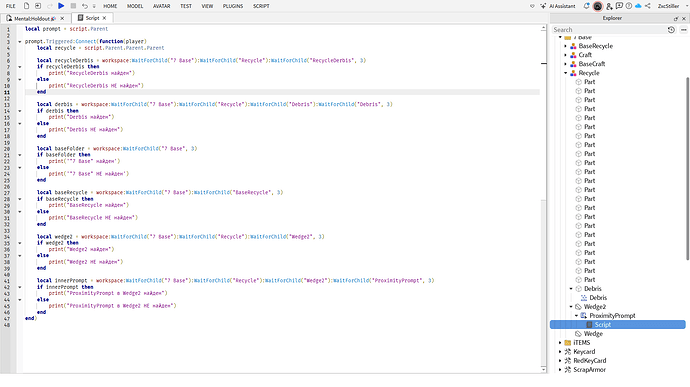Select the Wedge2 item in Explorer
Image resolution: width=690 pixels, height=387 pixels.
coord(595,306)
